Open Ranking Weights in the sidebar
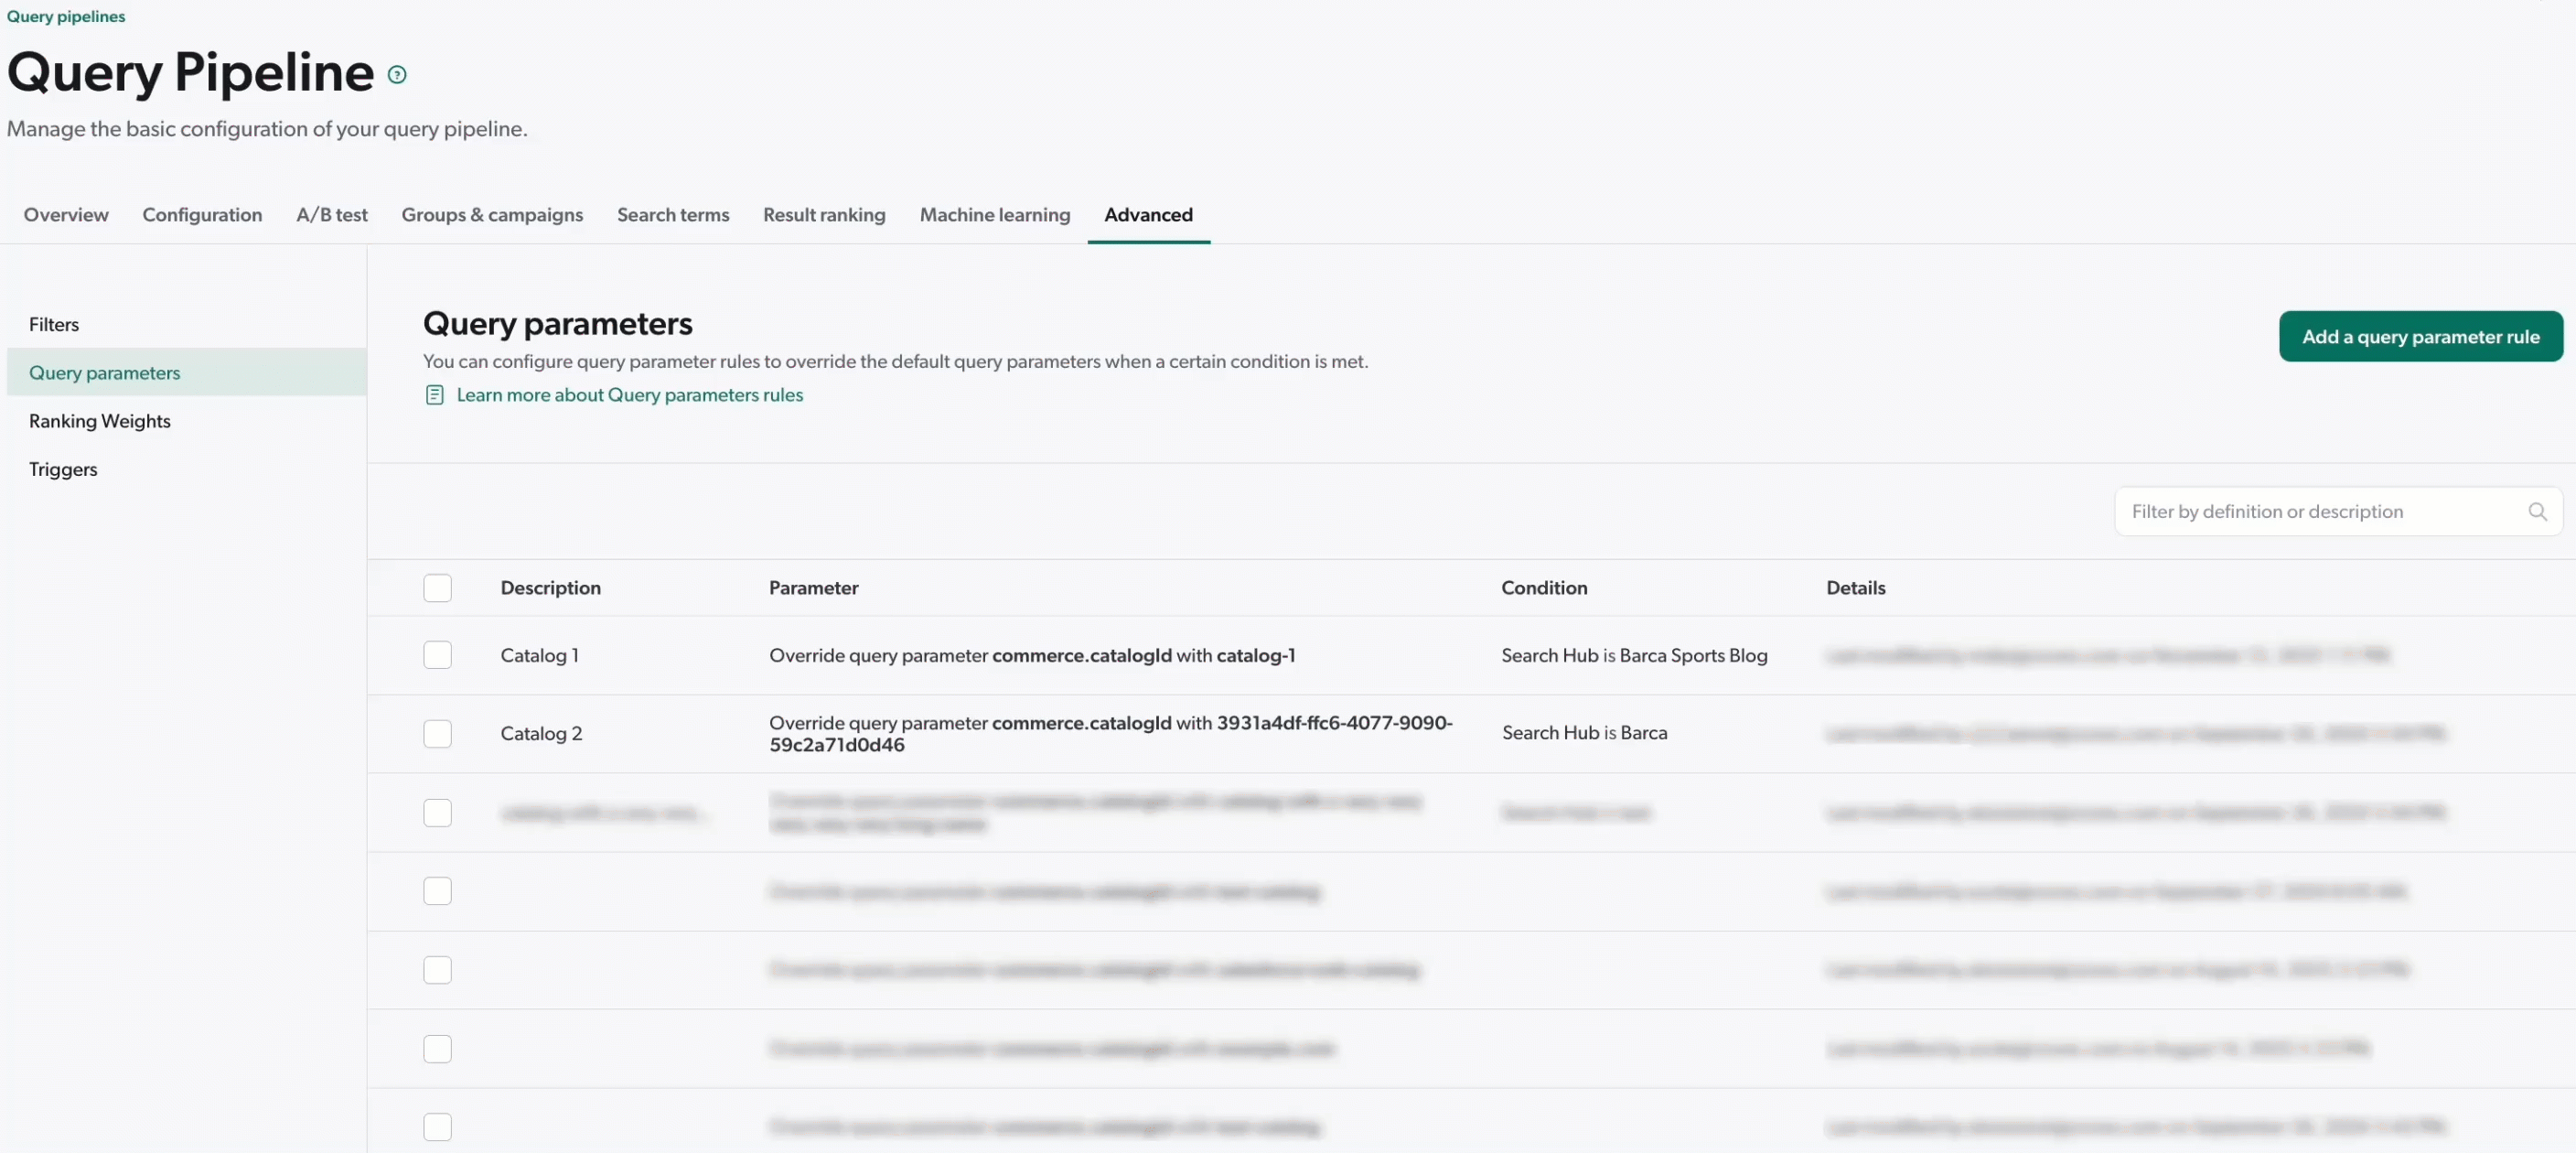 pyautogui.click(x=100, y=420)
